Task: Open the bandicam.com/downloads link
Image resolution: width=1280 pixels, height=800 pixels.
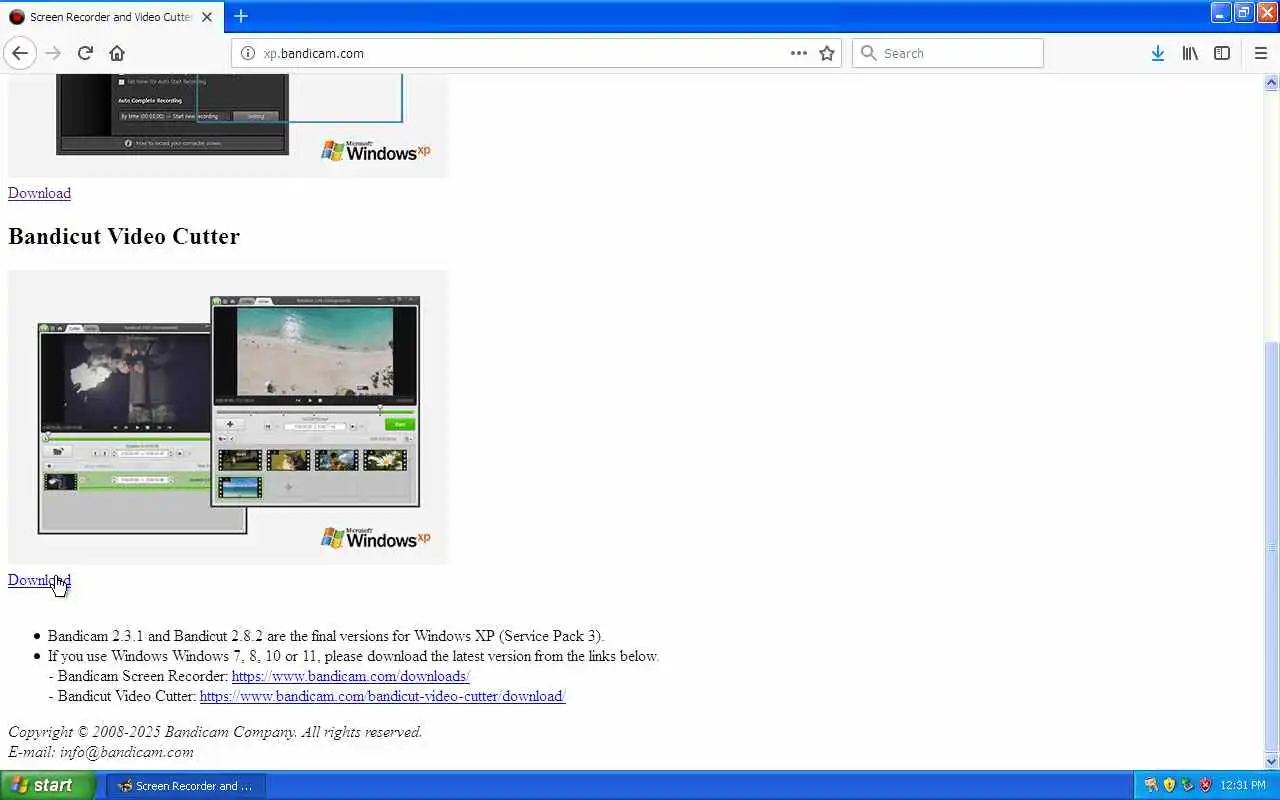Action: 350,676
